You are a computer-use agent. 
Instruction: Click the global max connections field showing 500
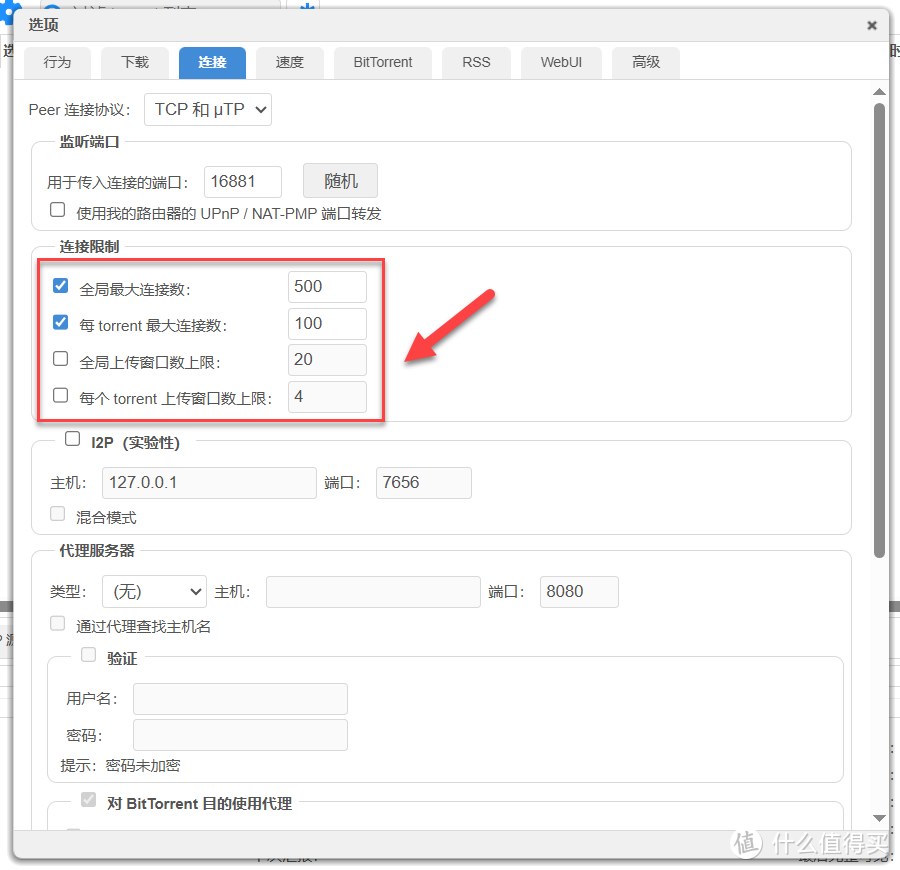click(x=327, y=287)
